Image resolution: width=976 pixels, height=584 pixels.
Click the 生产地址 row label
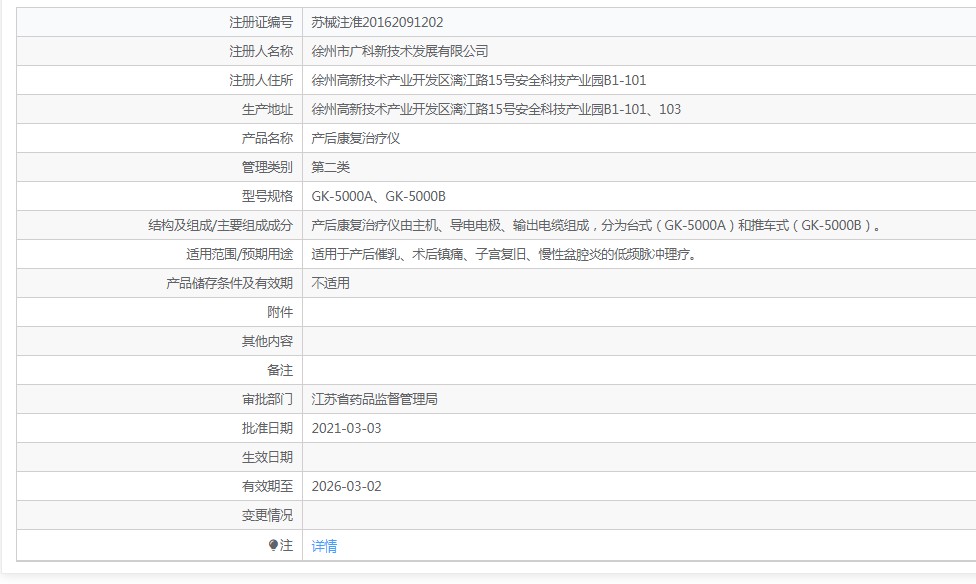267,109
